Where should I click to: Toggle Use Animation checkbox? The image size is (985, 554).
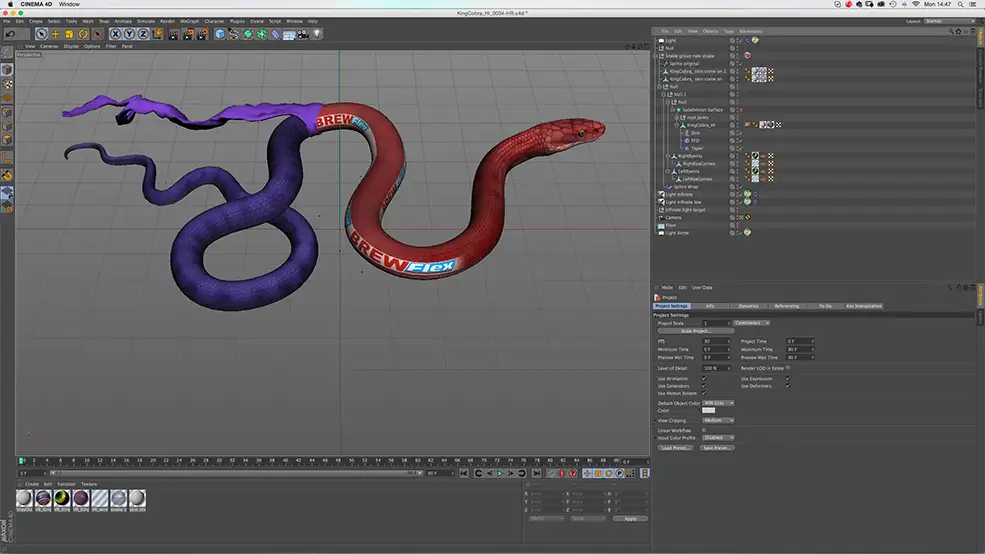click(x=704, y=379)
